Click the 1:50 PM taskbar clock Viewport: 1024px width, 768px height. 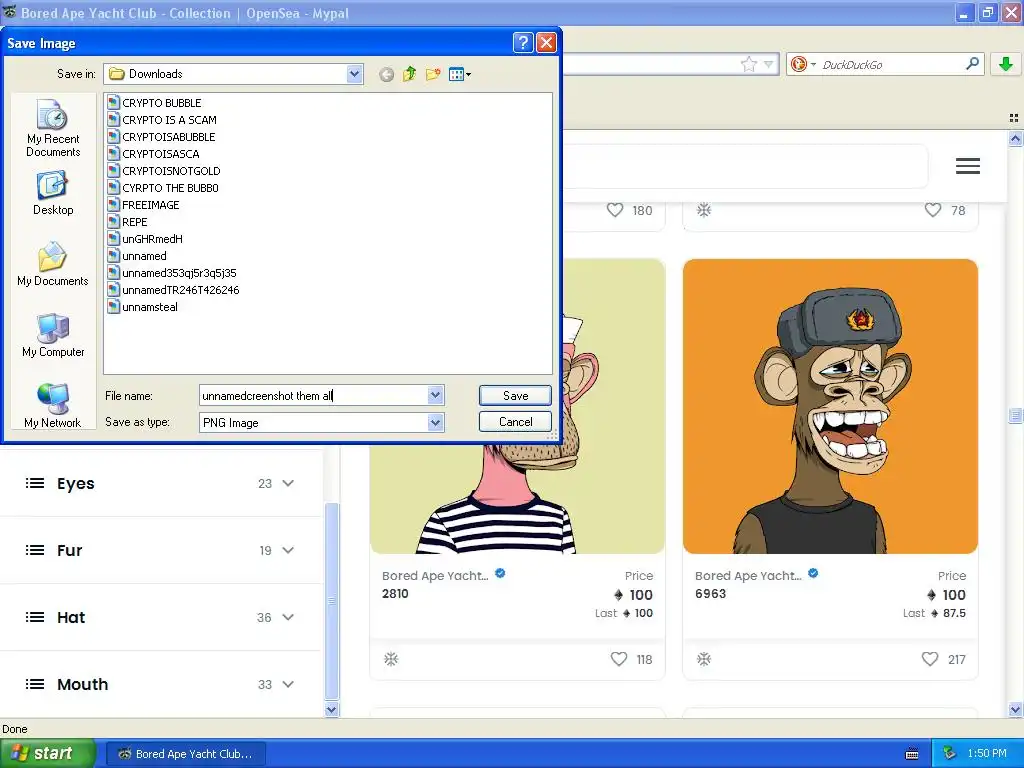(x=987, y=753)
